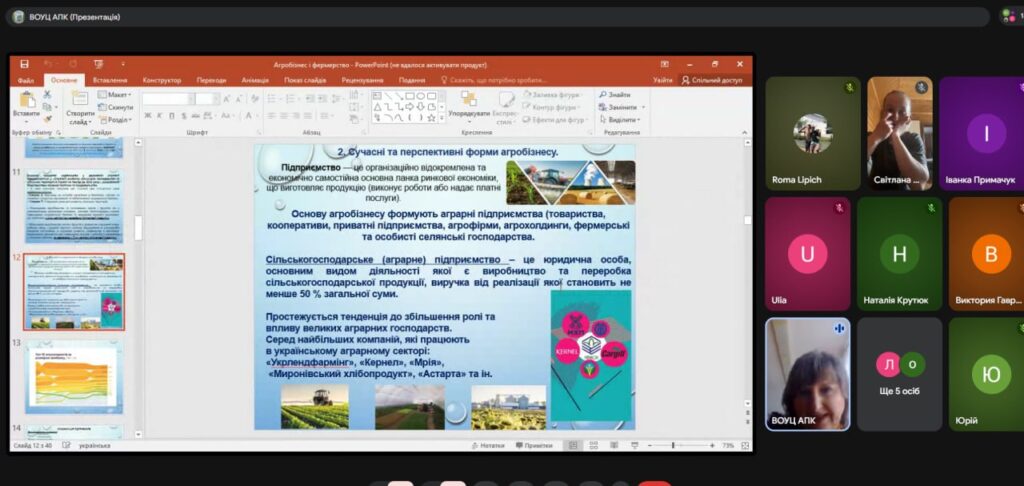
Task: Open the font size combo box
Action: pos(206,99)
